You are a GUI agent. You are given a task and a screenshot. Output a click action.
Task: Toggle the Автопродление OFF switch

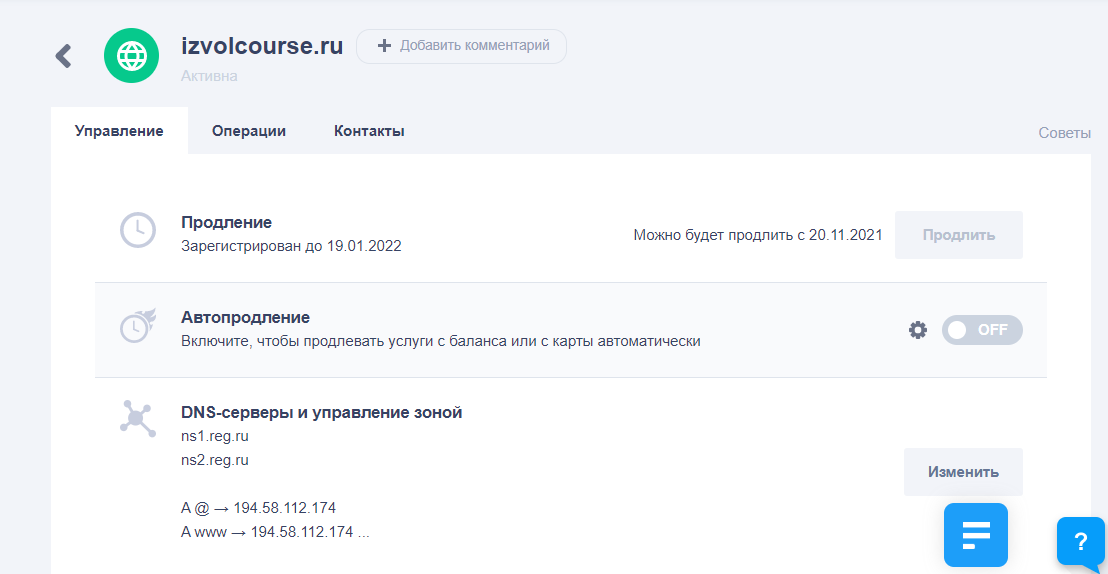click(982, 330)
